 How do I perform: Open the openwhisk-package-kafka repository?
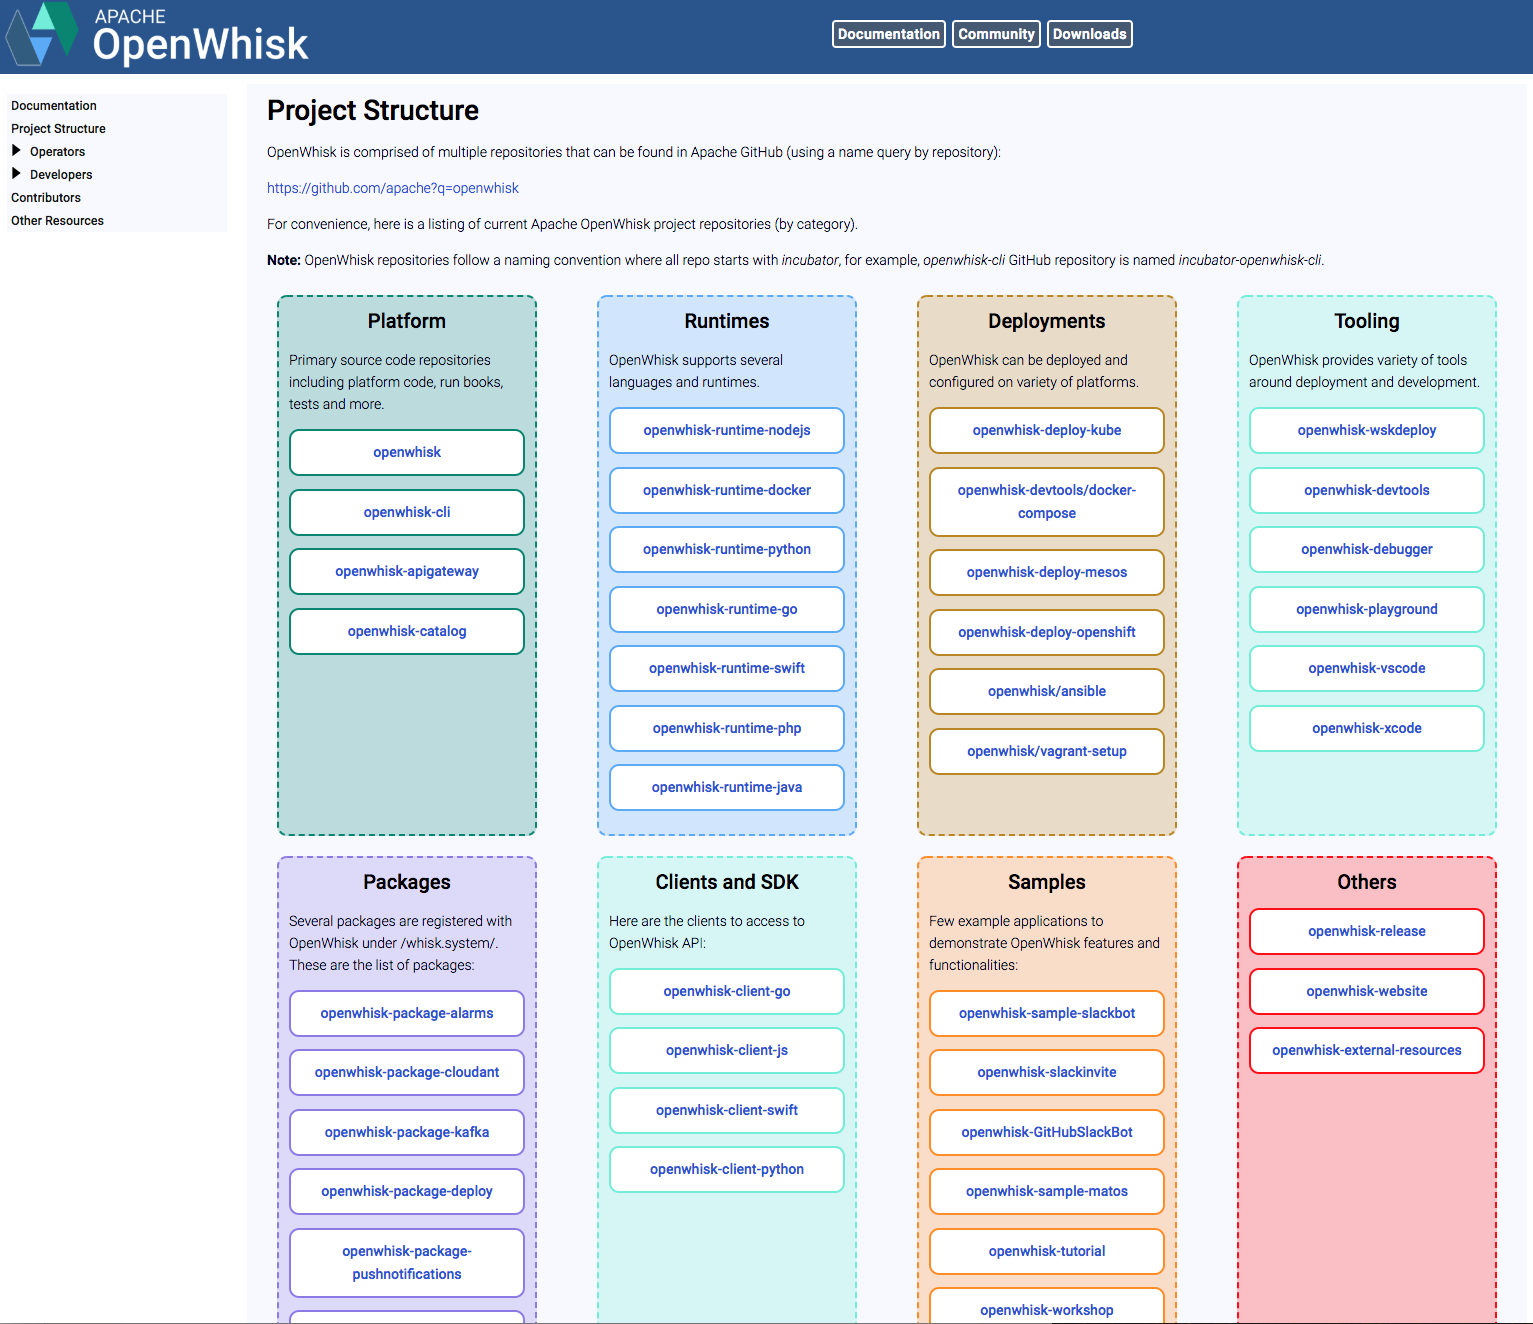point(407,1132)
